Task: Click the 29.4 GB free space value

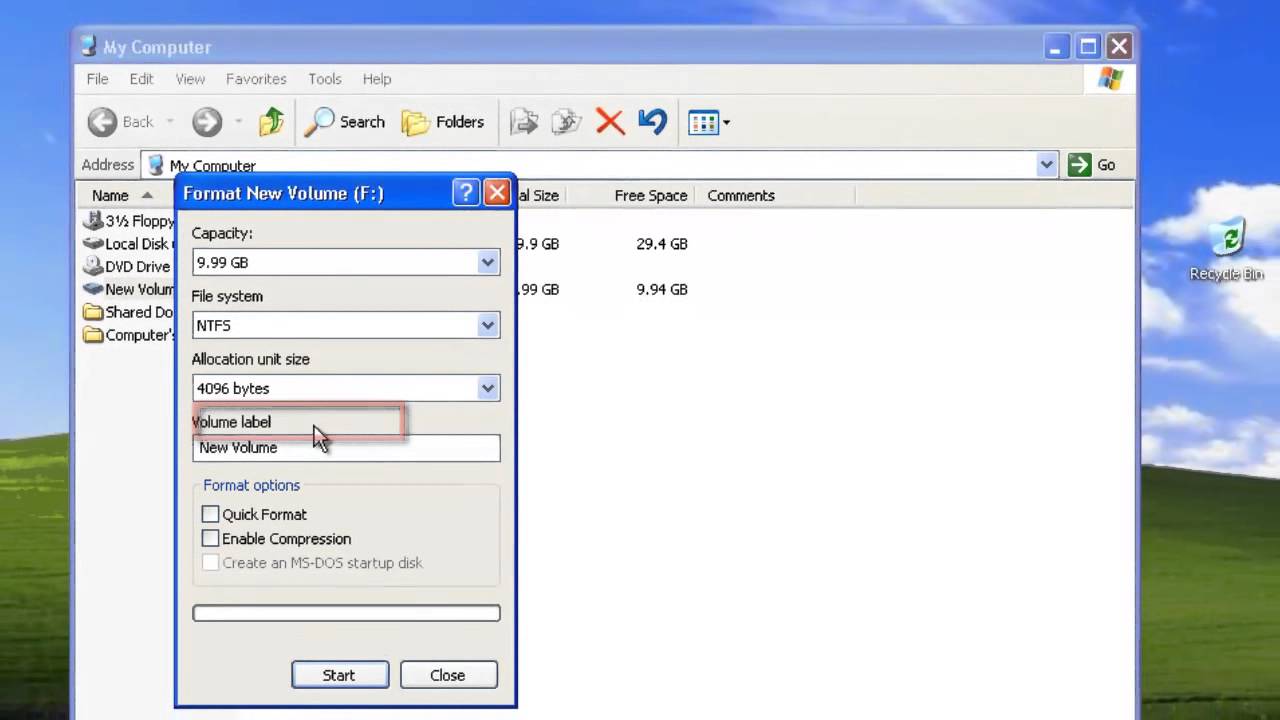Action: (662, 243)
